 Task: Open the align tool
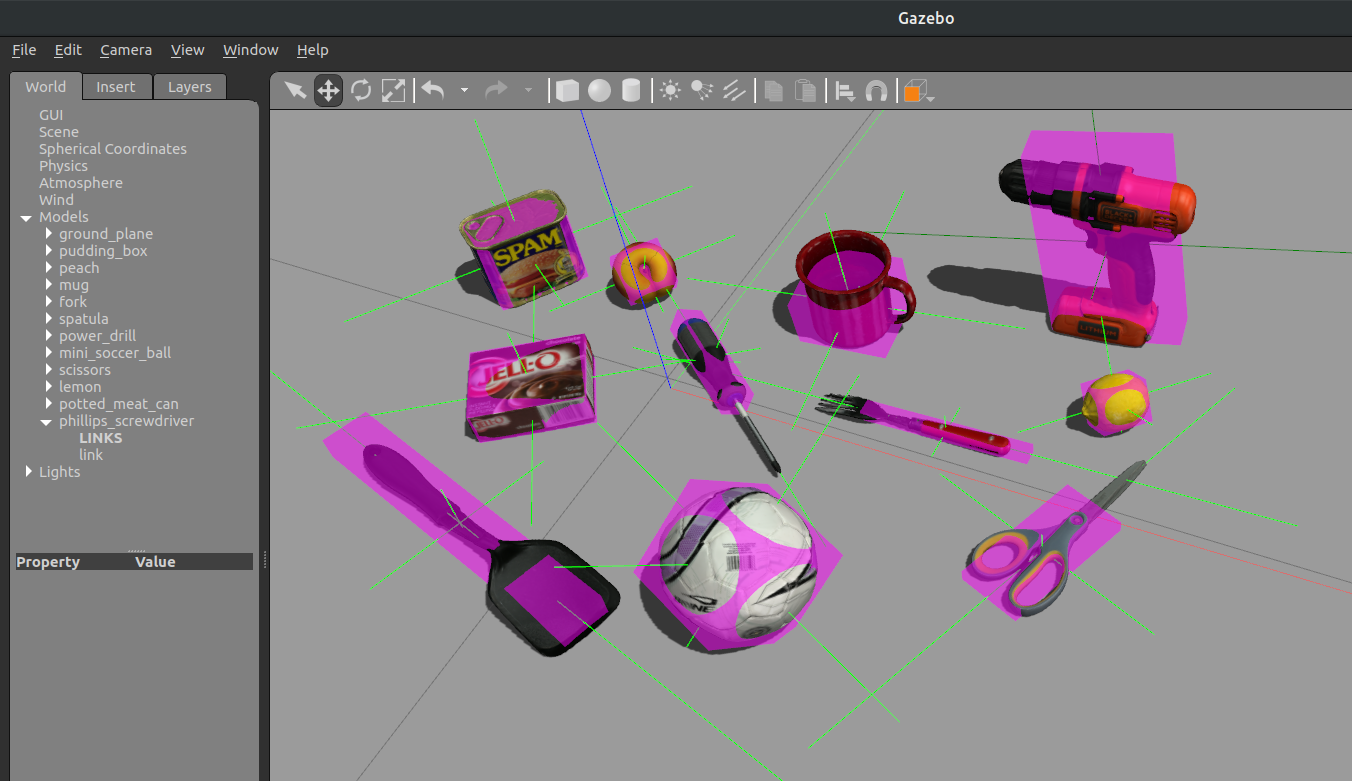point(845,91)
